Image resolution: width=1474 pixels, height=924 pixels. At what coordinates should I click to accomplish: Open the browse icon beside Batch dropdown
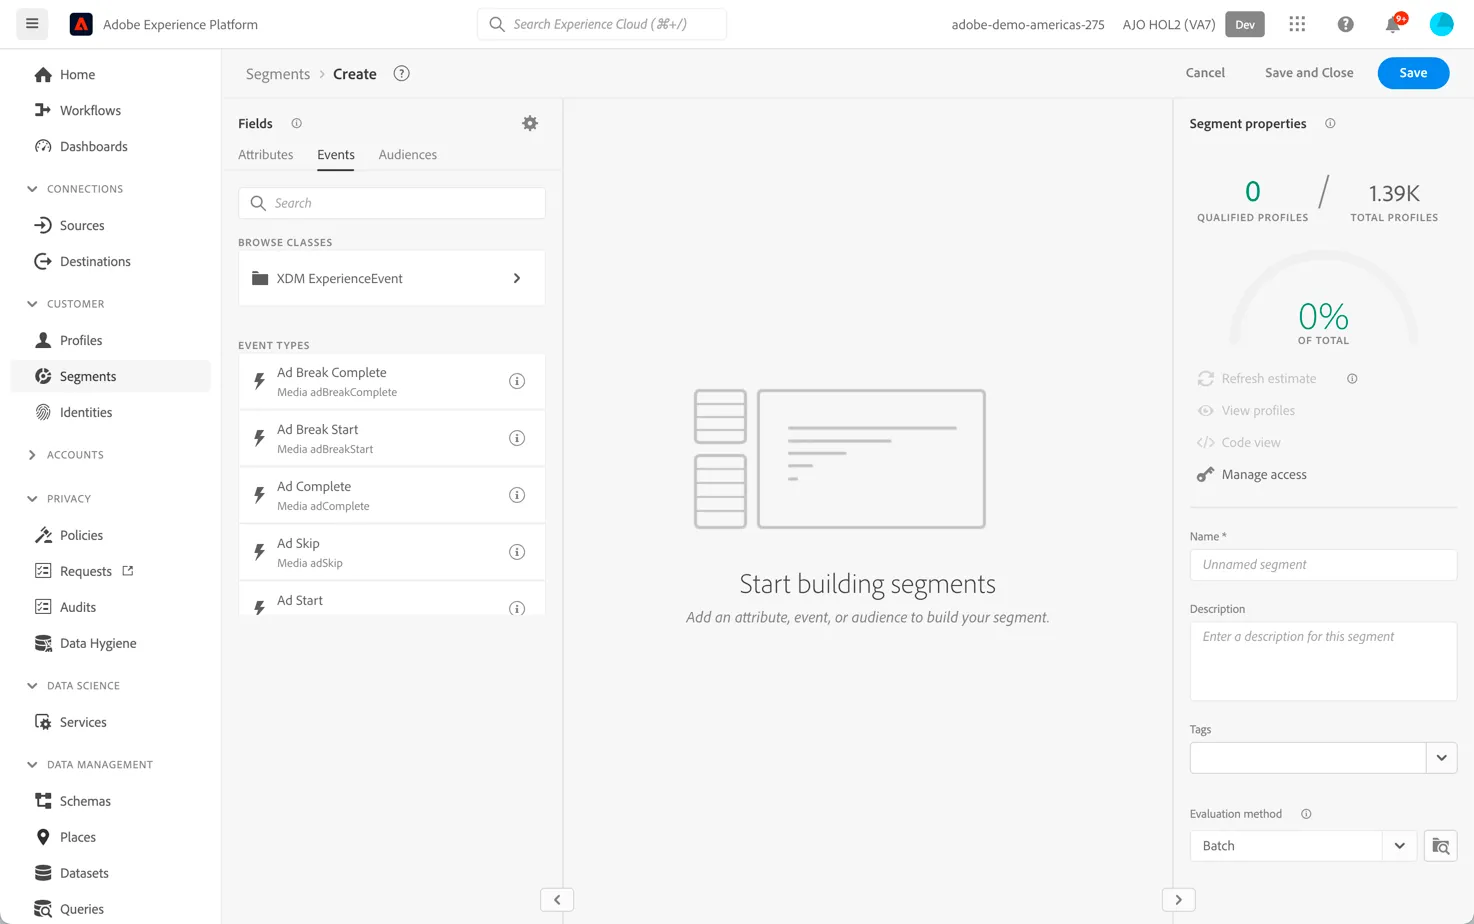(1440, 846)
